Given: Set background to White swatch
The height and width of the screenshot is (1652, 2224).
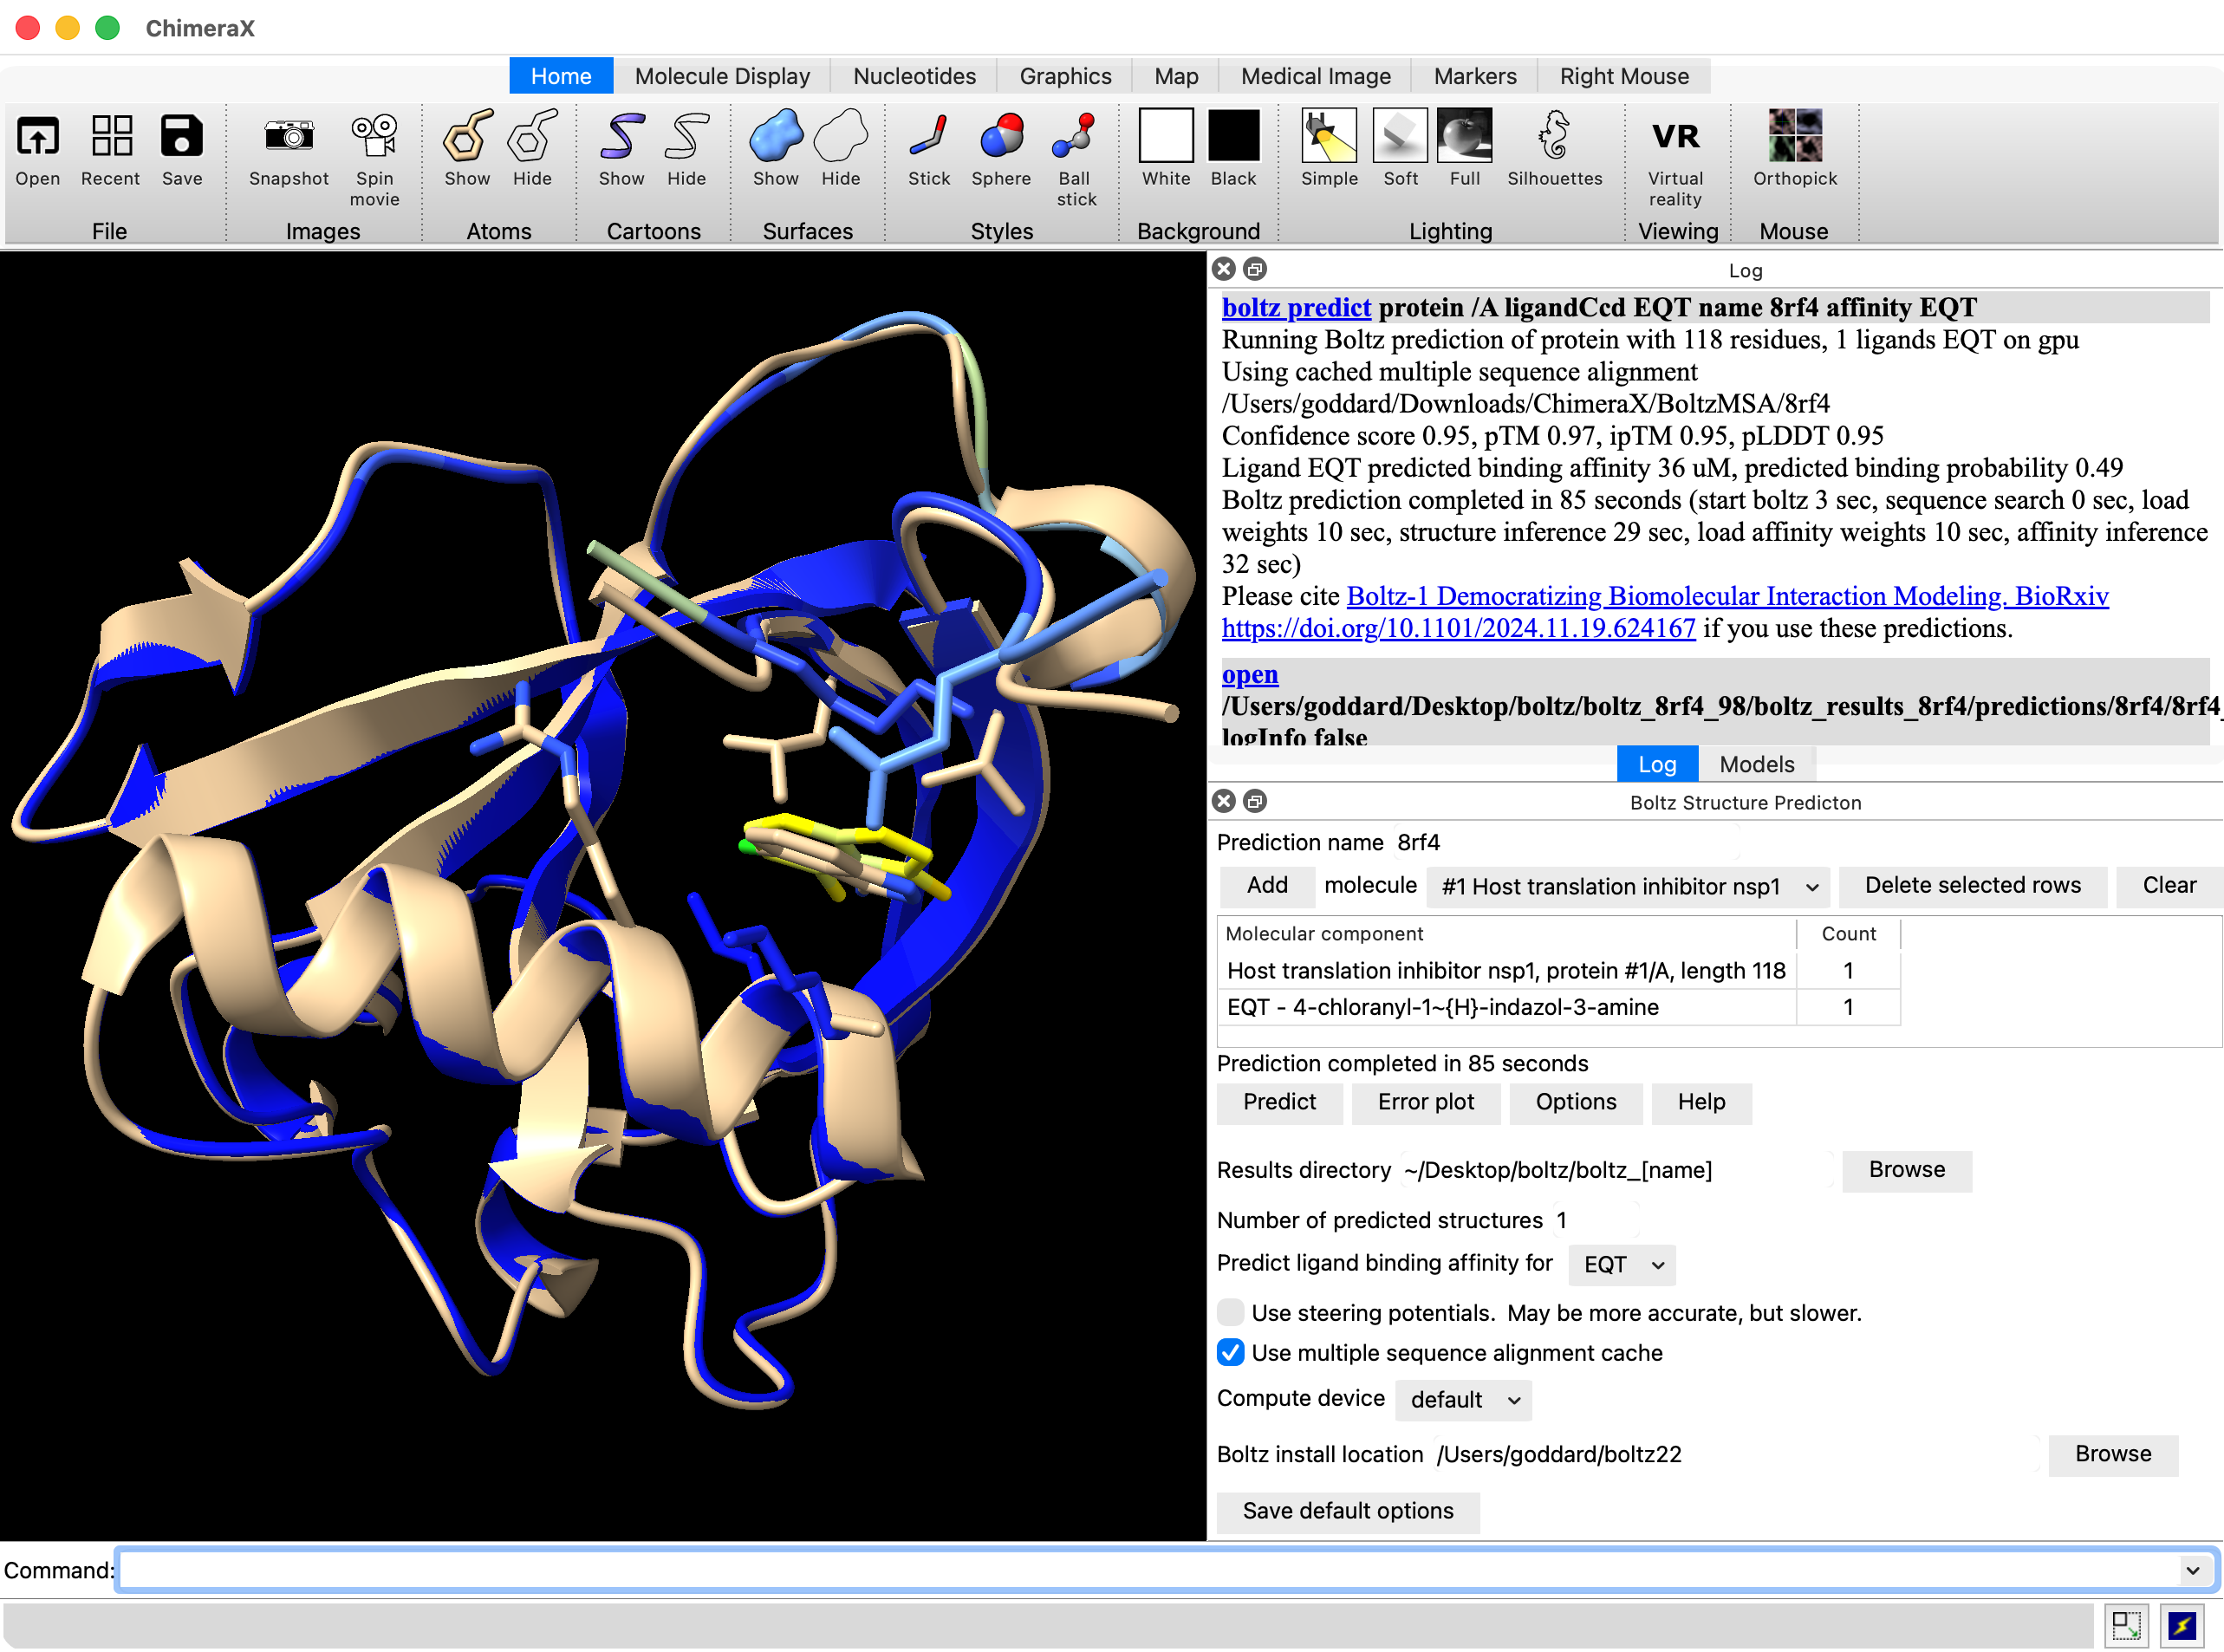Looking at the screenshot, I should 1166,137.
